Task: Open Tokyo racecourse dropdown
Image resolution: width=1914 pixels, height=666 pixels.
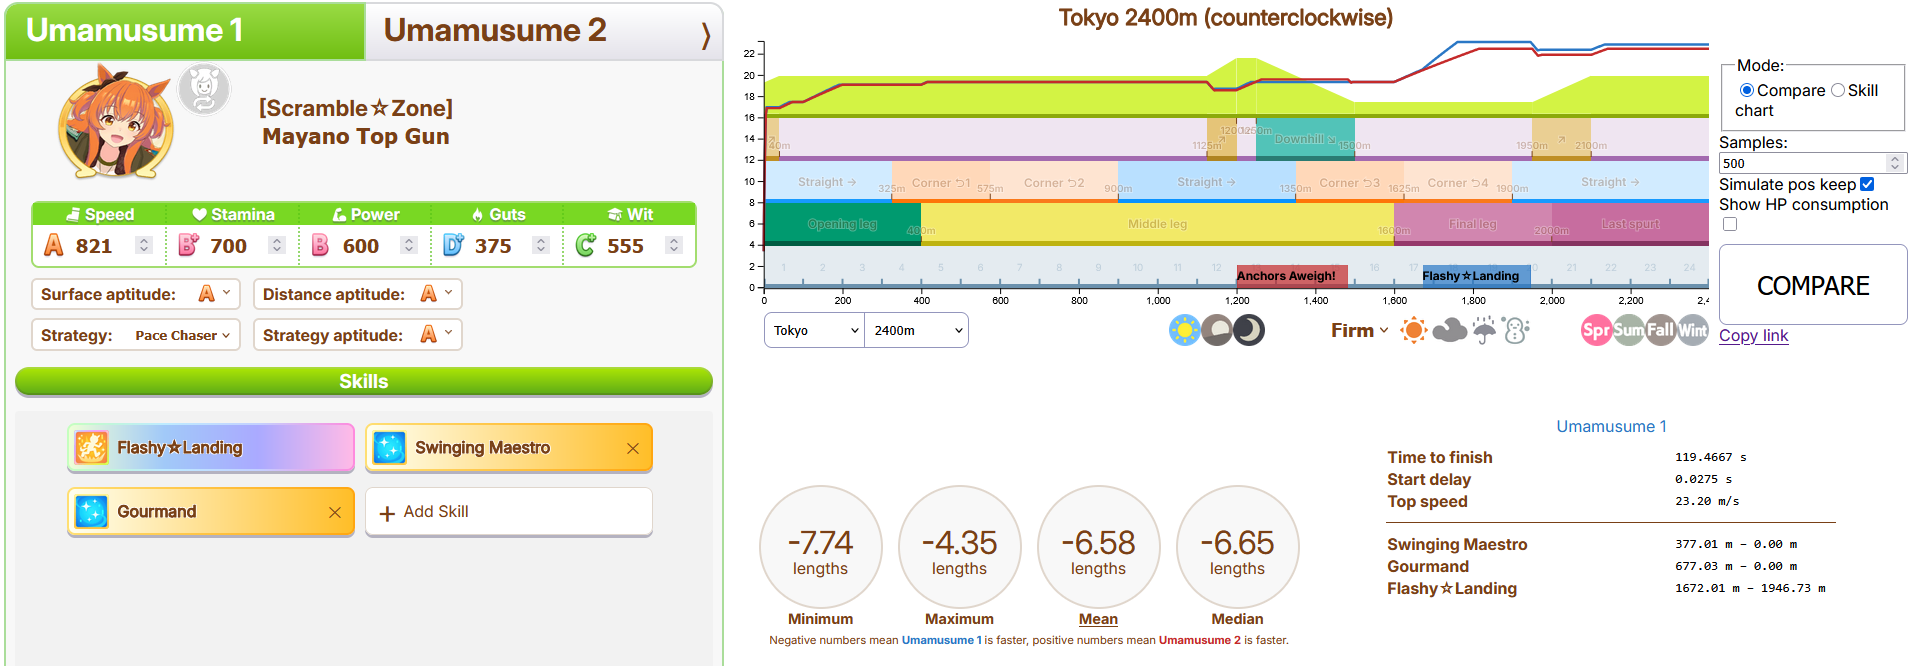Action: click(815, 330)
